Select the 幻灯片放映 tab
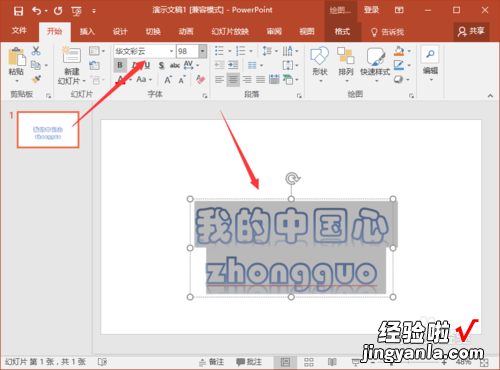The image size is (500, 370). tap(230, 32)
